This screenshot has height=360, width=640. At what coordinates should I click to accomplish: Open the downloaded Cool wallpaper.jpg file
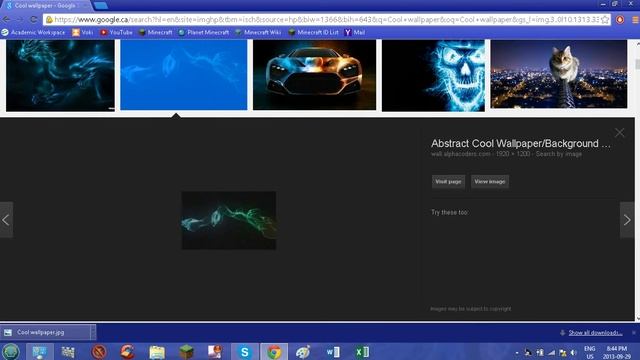click(45, 332)
